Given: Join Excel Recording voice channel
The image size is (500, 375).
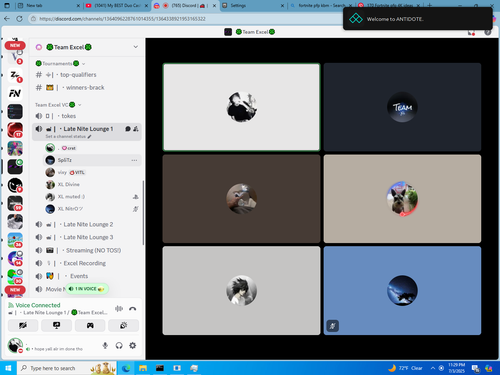Looking at the screenshot, I should 88,263.
